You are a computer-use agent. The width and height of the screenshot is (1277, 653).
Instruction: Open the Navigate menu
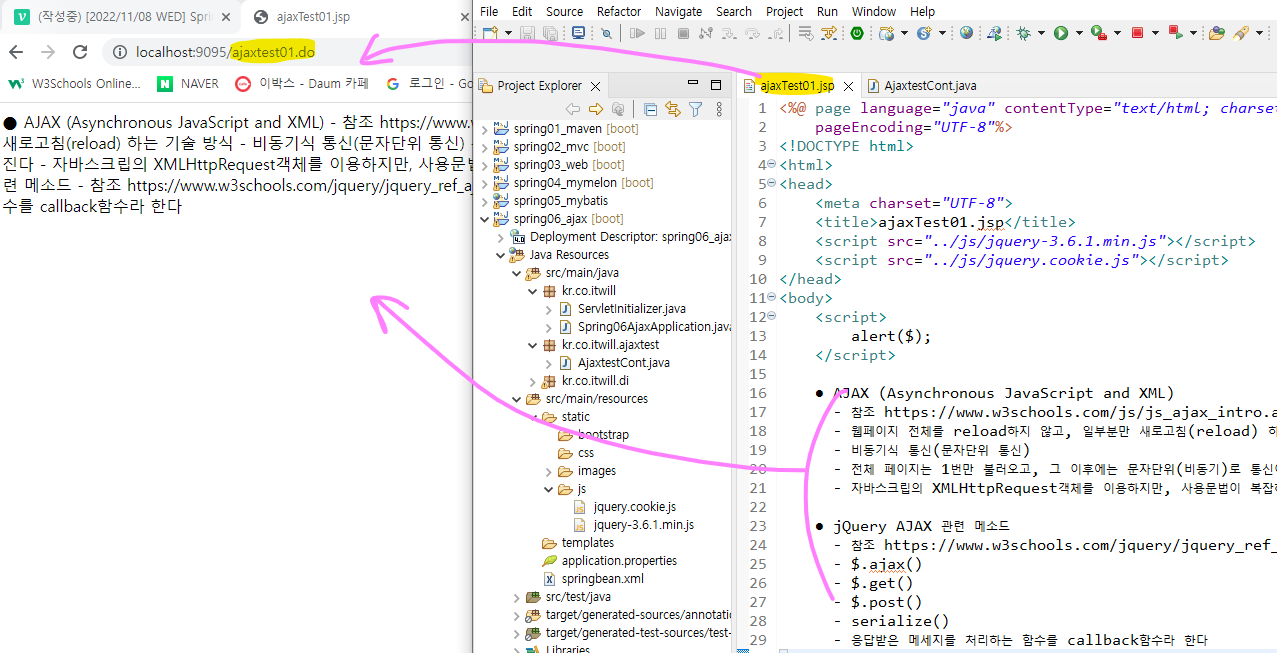tap(679, 11)
